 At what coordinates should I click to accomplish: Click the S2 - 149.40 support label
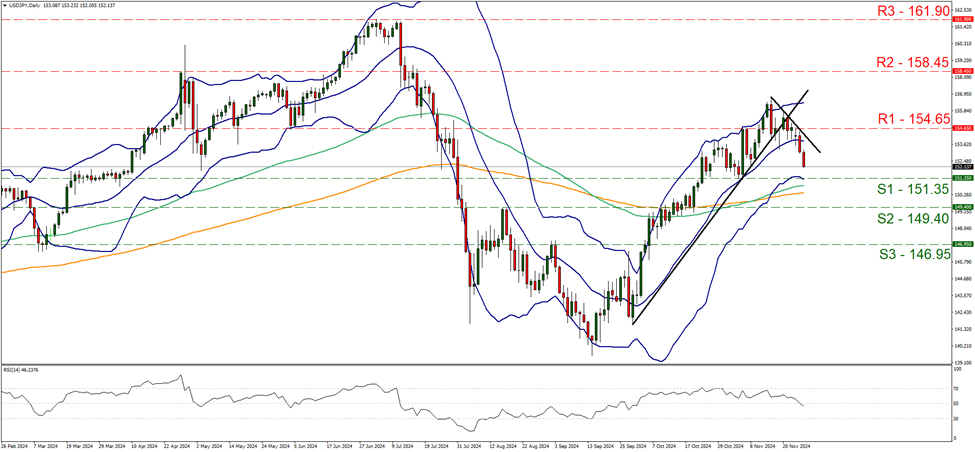(913, 218)
